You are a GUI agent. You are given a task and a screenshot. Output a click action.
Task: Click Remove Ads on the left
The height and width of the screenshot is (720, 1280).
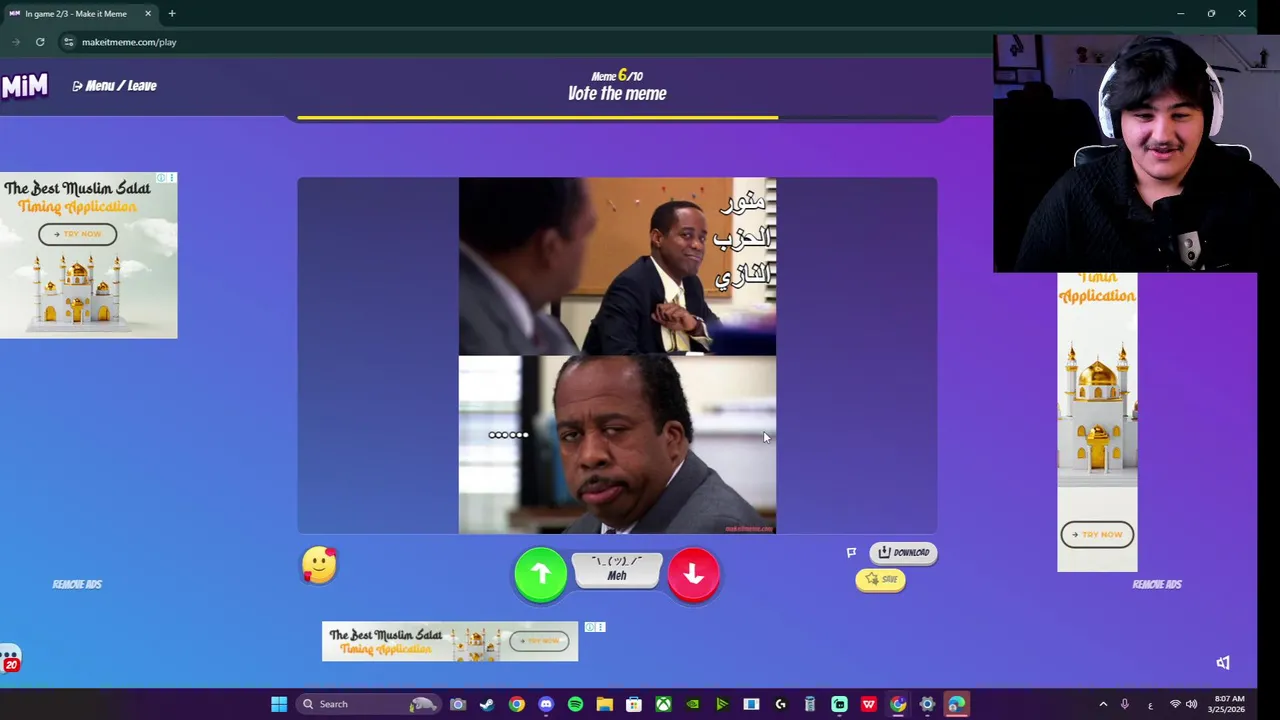click(x=77, y=584)
